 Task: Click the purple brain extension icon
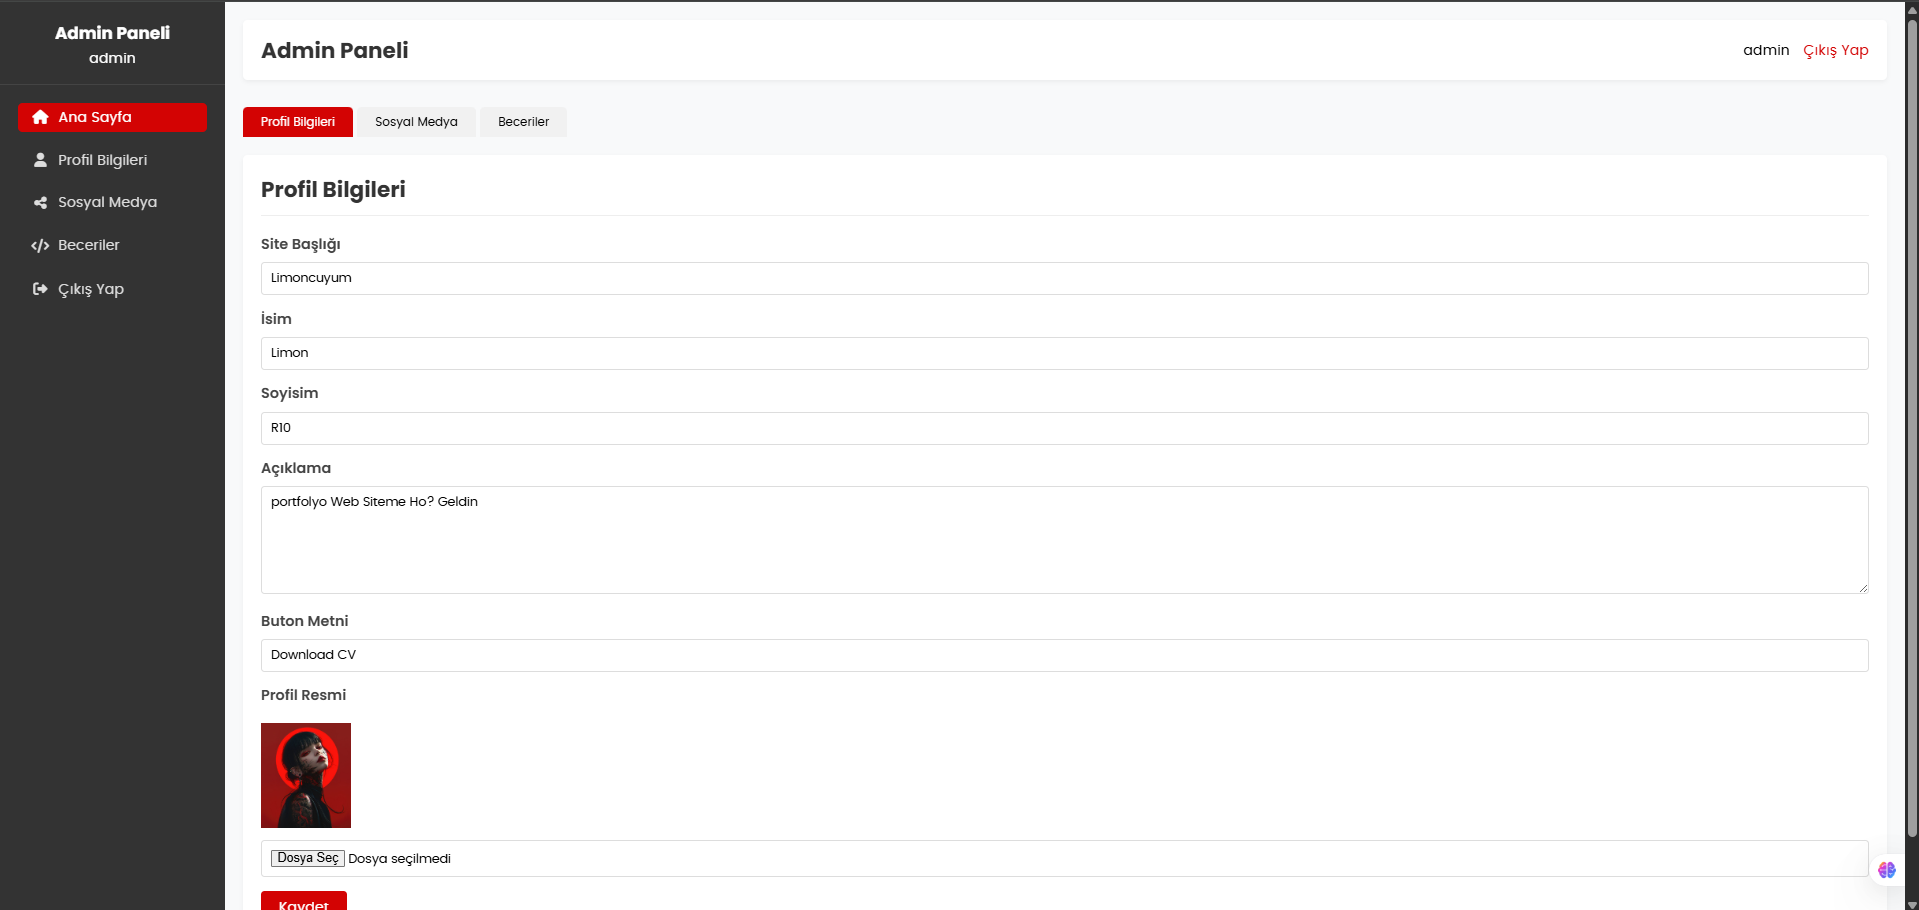(x=1886, y=870)
